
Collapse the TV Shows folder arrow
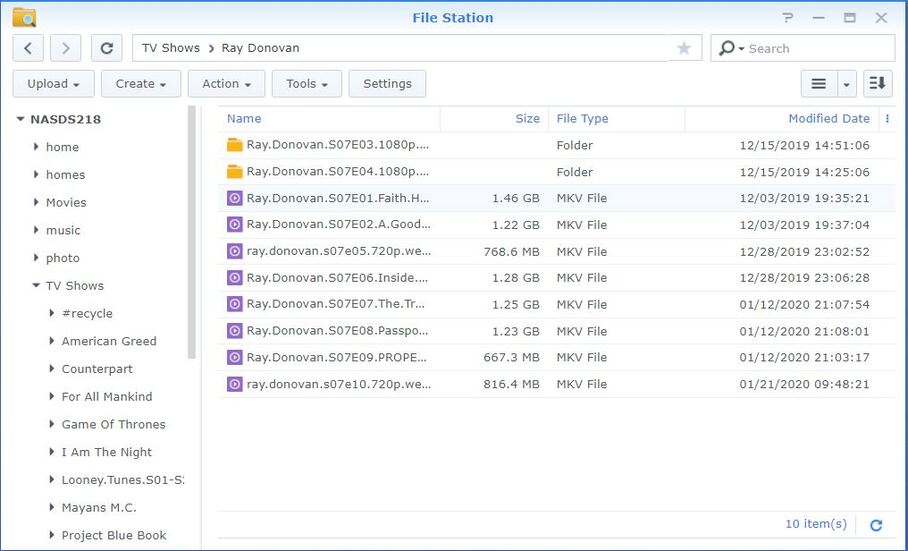point(36,285)
